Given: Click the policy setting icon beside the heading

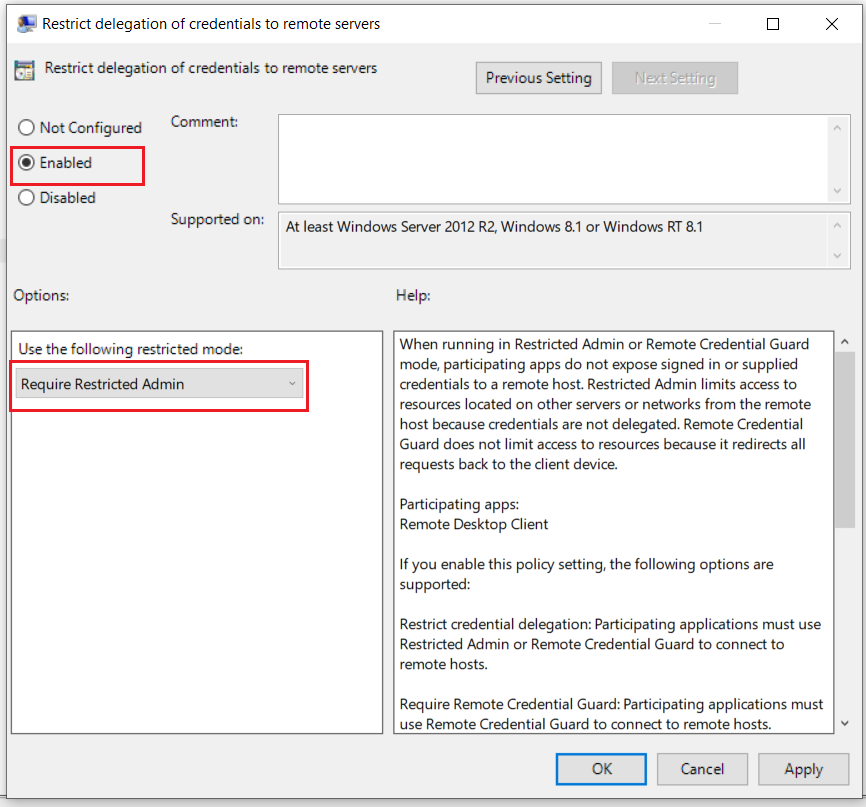Looking at the screenshot, I should (23, 71).
